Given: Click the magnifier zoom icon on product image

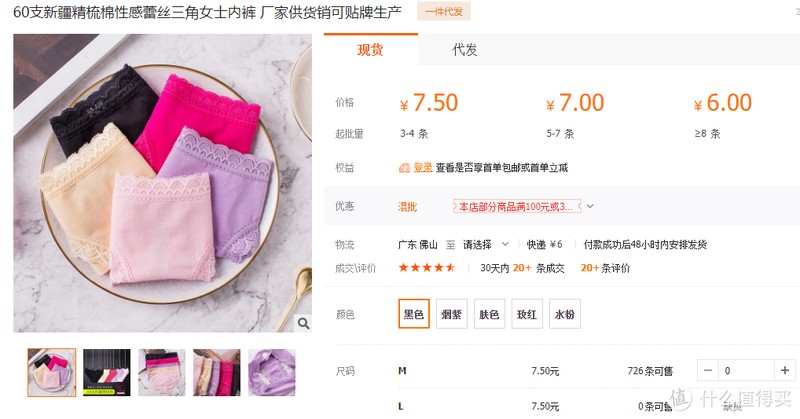Looking at the screenshot, I should [303, 323].
